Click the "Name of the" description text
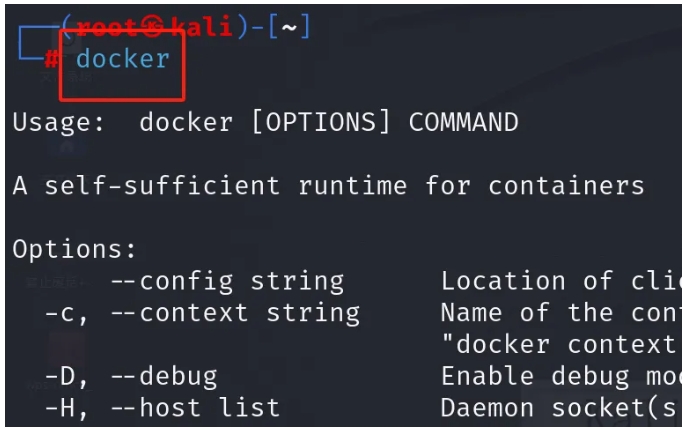 coord(527,313)
